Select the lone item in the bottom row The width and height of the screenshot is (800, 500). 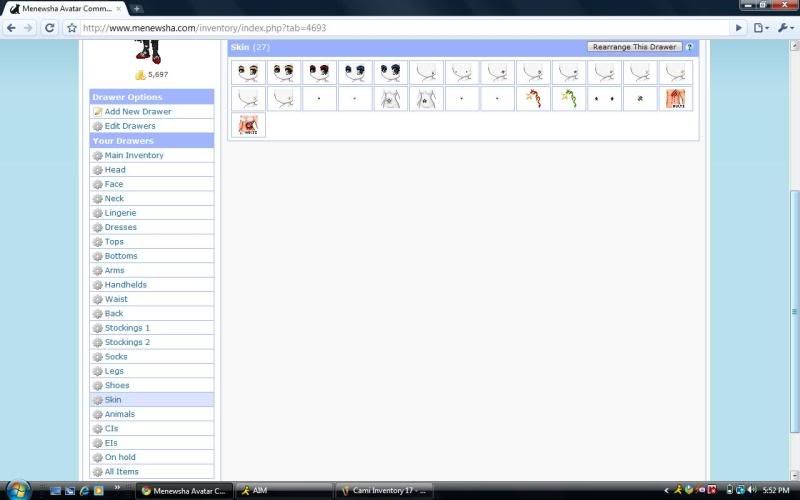point(248,125)
